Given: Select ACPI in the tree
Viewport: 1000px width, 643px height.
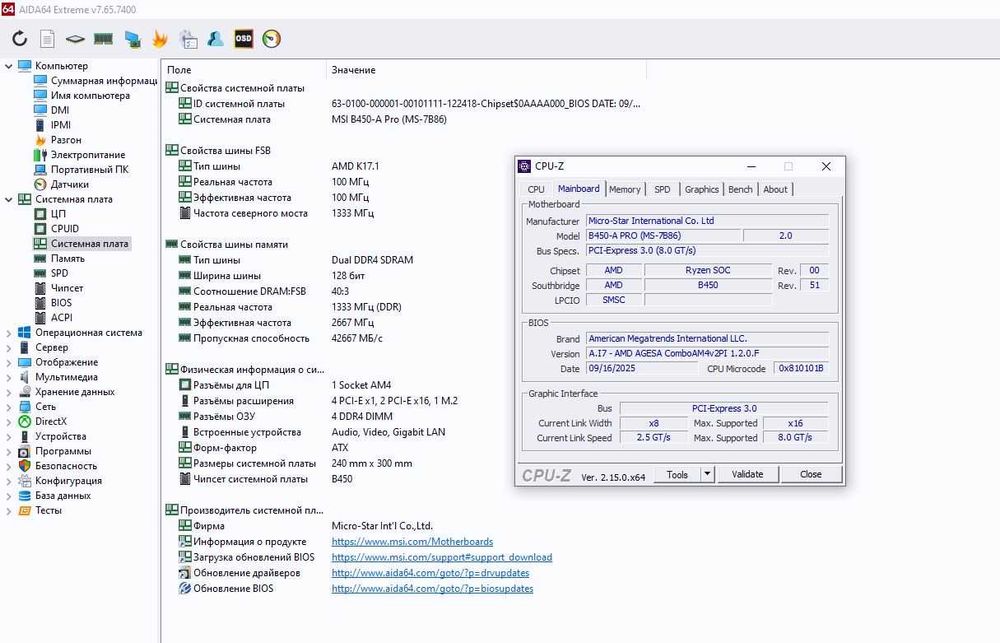Looking at the screenshot, I should coord(62,317).
